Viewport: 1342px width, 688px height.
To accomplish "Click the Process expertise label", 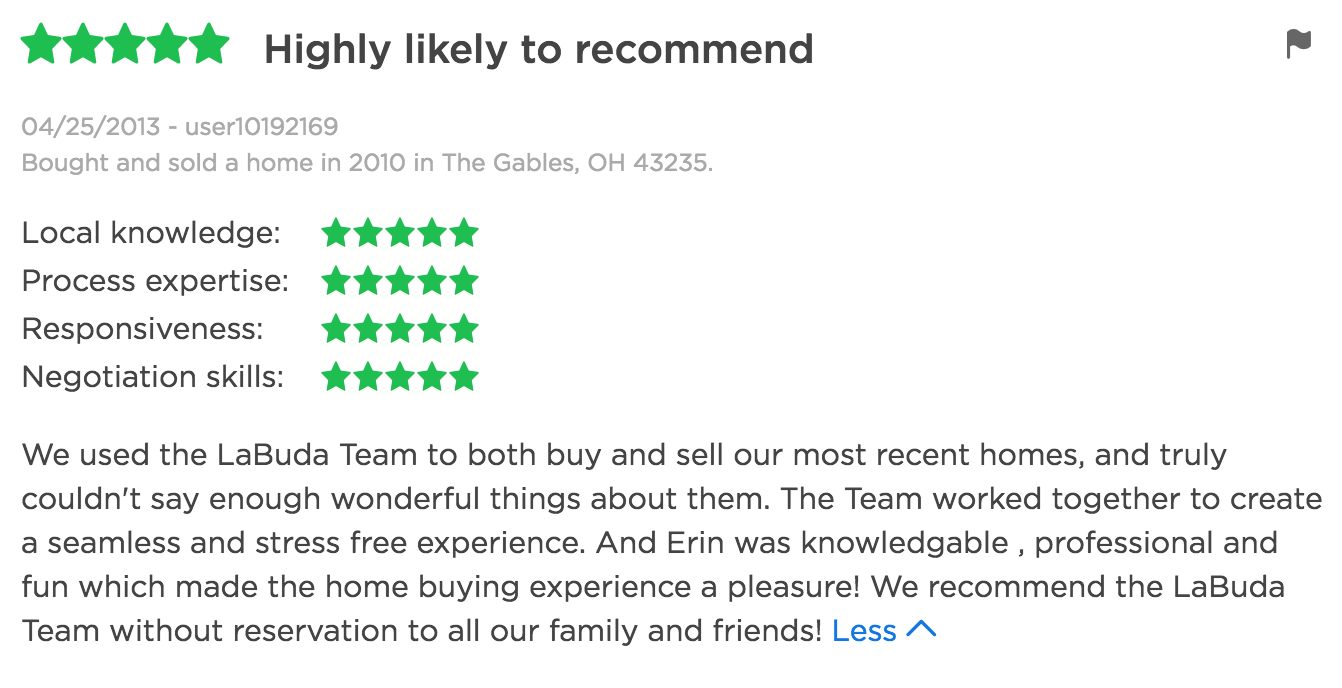I will (x=155, y=282).
